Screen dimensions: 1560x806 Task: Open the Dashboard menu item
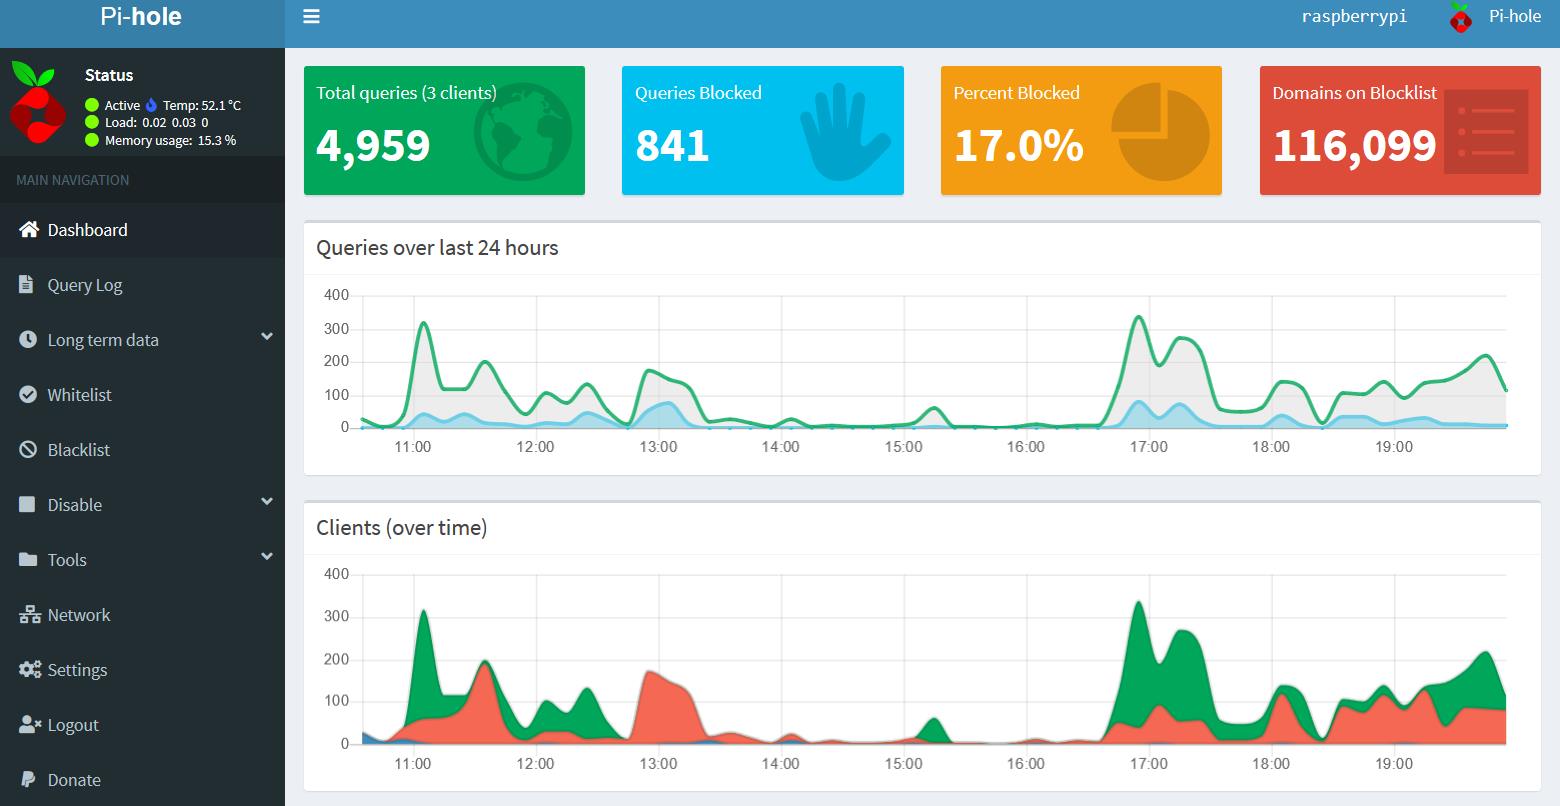pos(142,230)
